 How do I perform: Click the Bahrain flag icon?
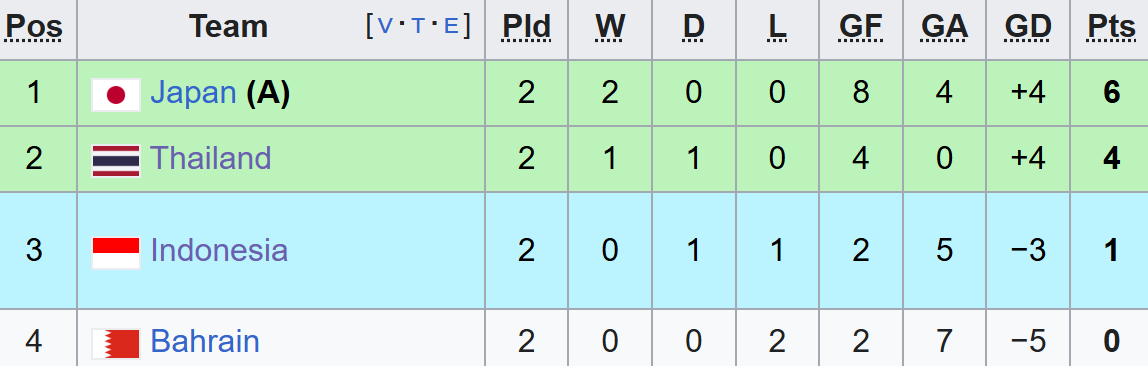(x=116, y=344)
